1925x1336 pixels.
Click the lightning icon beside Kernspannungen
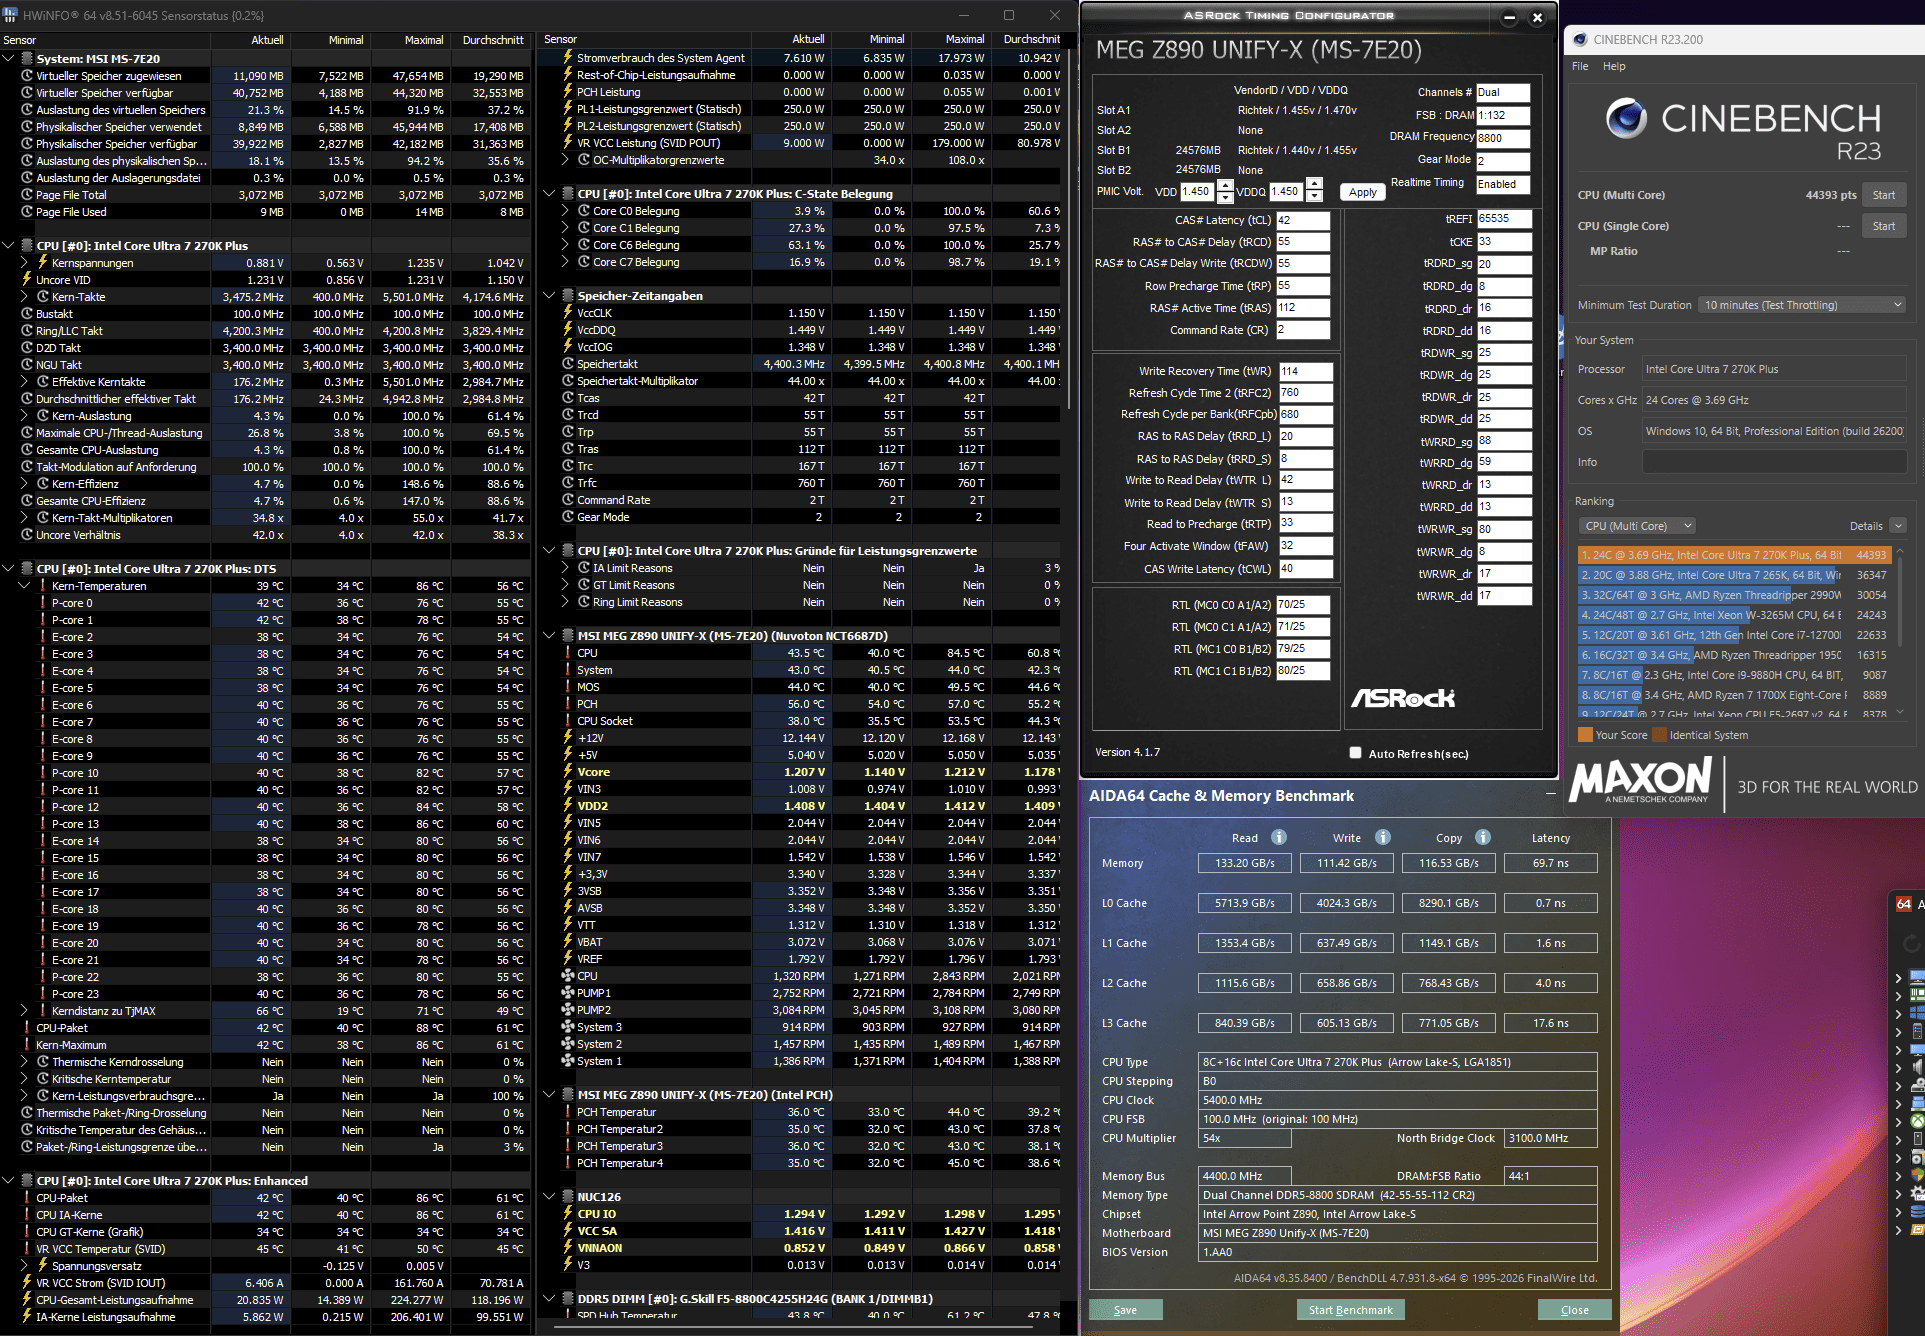43,263
